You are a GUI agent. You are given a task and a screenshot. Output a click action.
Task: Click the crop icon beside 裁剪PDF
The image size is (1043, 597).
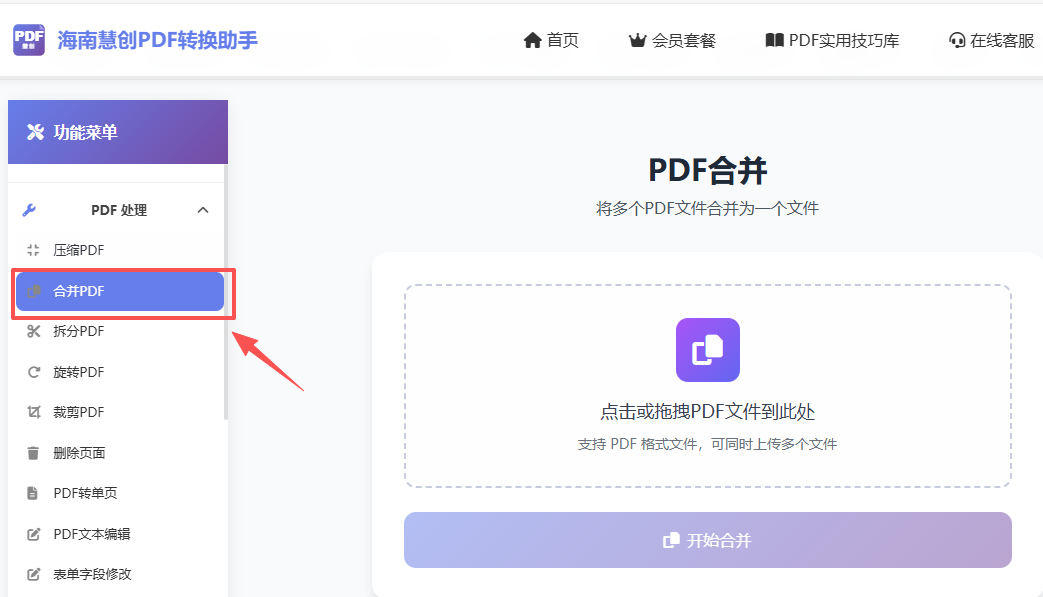pos(33,412)
